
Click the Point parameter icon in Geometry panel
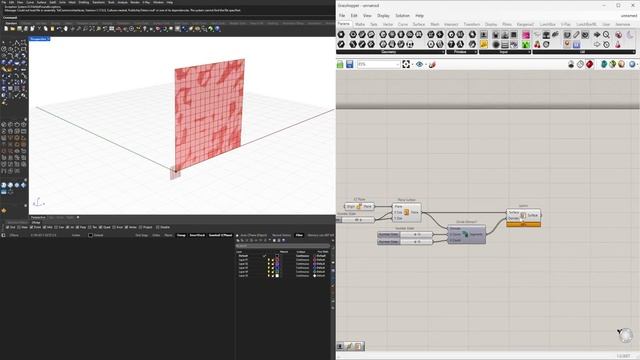coord(341,35)
